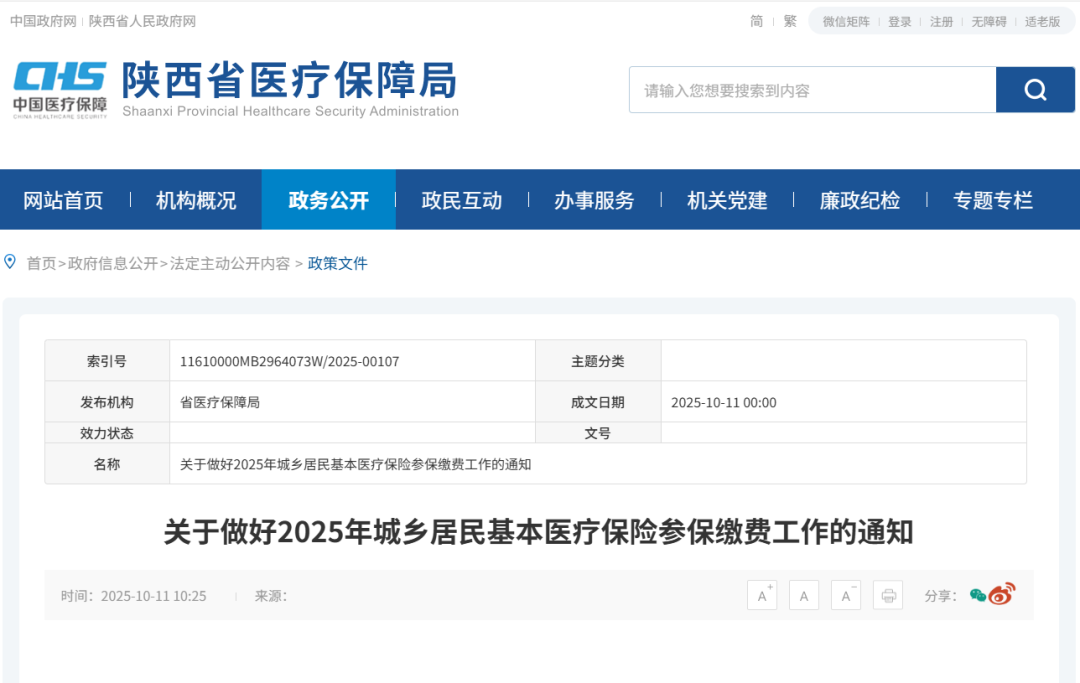This screenshot has width=1080, height=683.
Task: Click the 登录 login link
Action: tap(900, 22)
